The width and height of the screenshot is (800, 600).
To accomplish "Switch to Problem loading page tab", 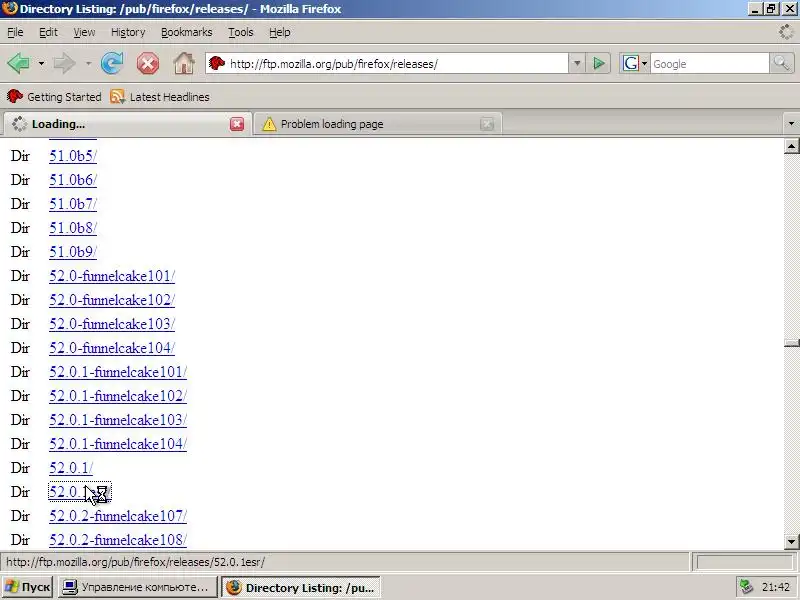I will pos(378,124).
